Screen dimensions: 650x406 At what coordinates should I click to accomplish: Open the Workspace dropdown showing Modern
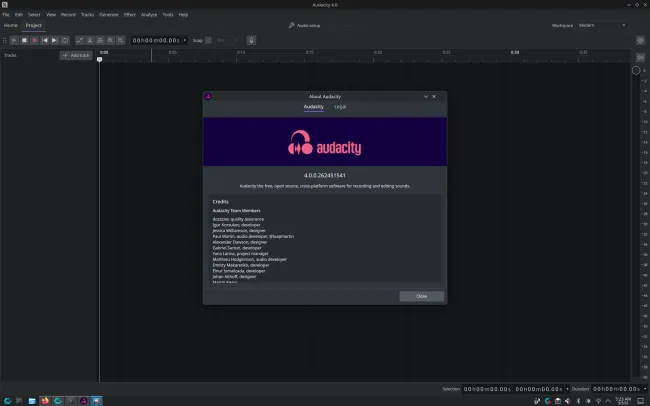[602, 25]
